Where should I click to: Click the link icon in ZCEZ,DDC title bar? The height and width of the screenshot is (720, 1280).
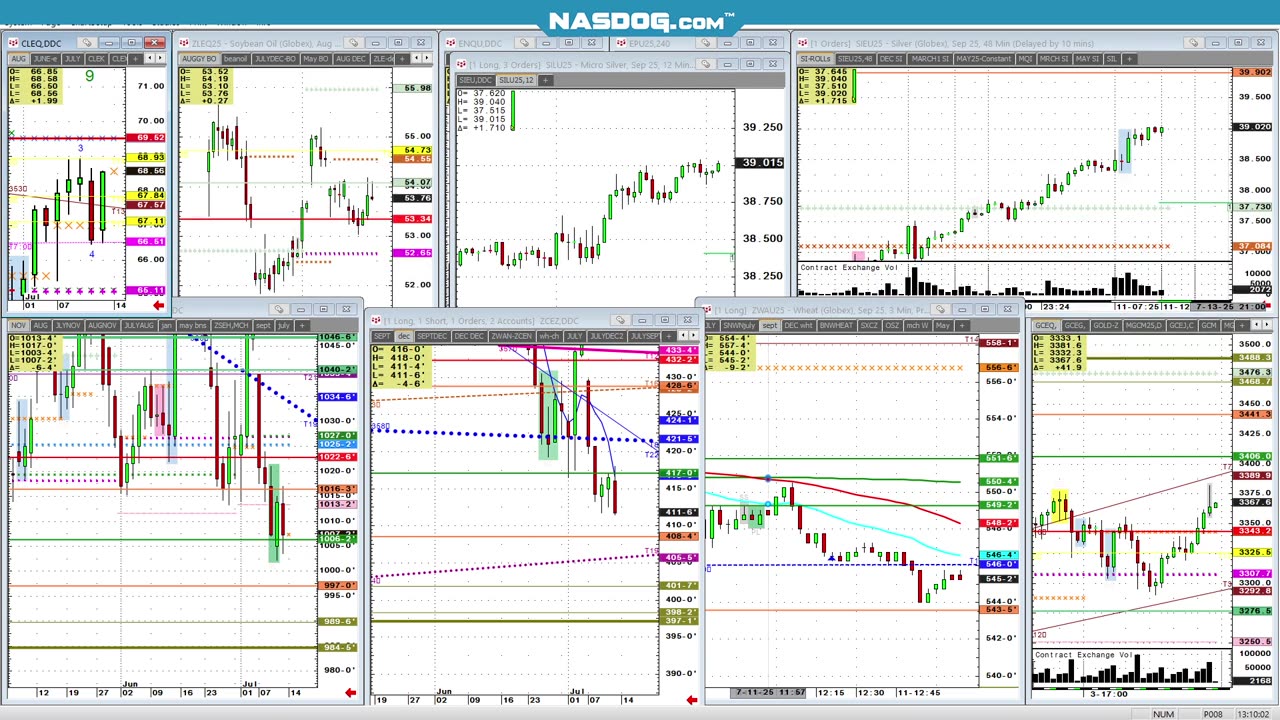(x=620, y=320)
